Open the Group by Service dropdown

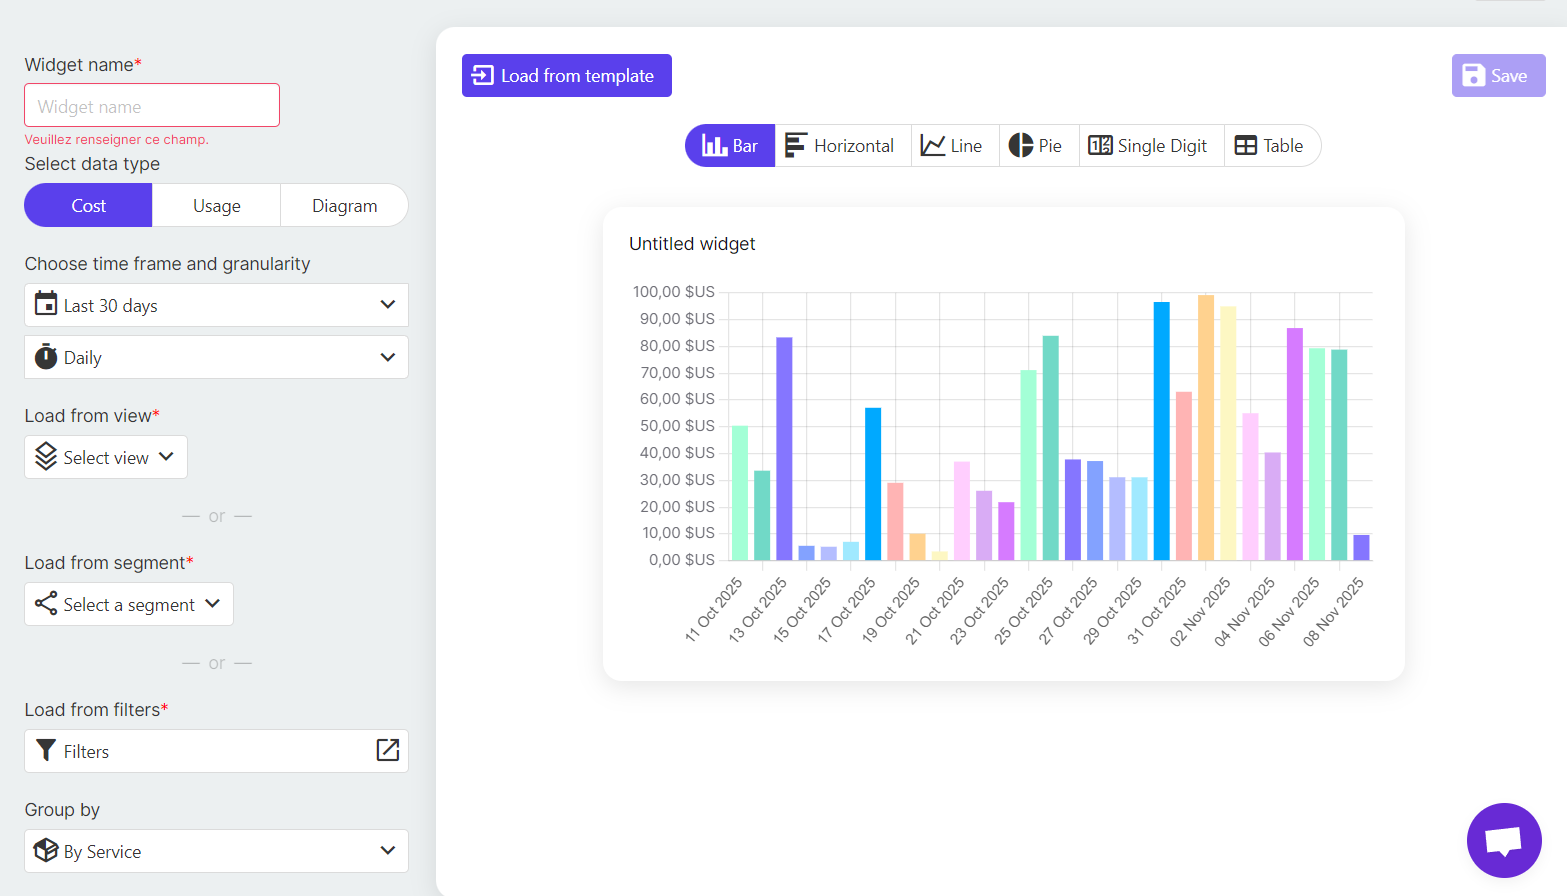tap(216, 851)
